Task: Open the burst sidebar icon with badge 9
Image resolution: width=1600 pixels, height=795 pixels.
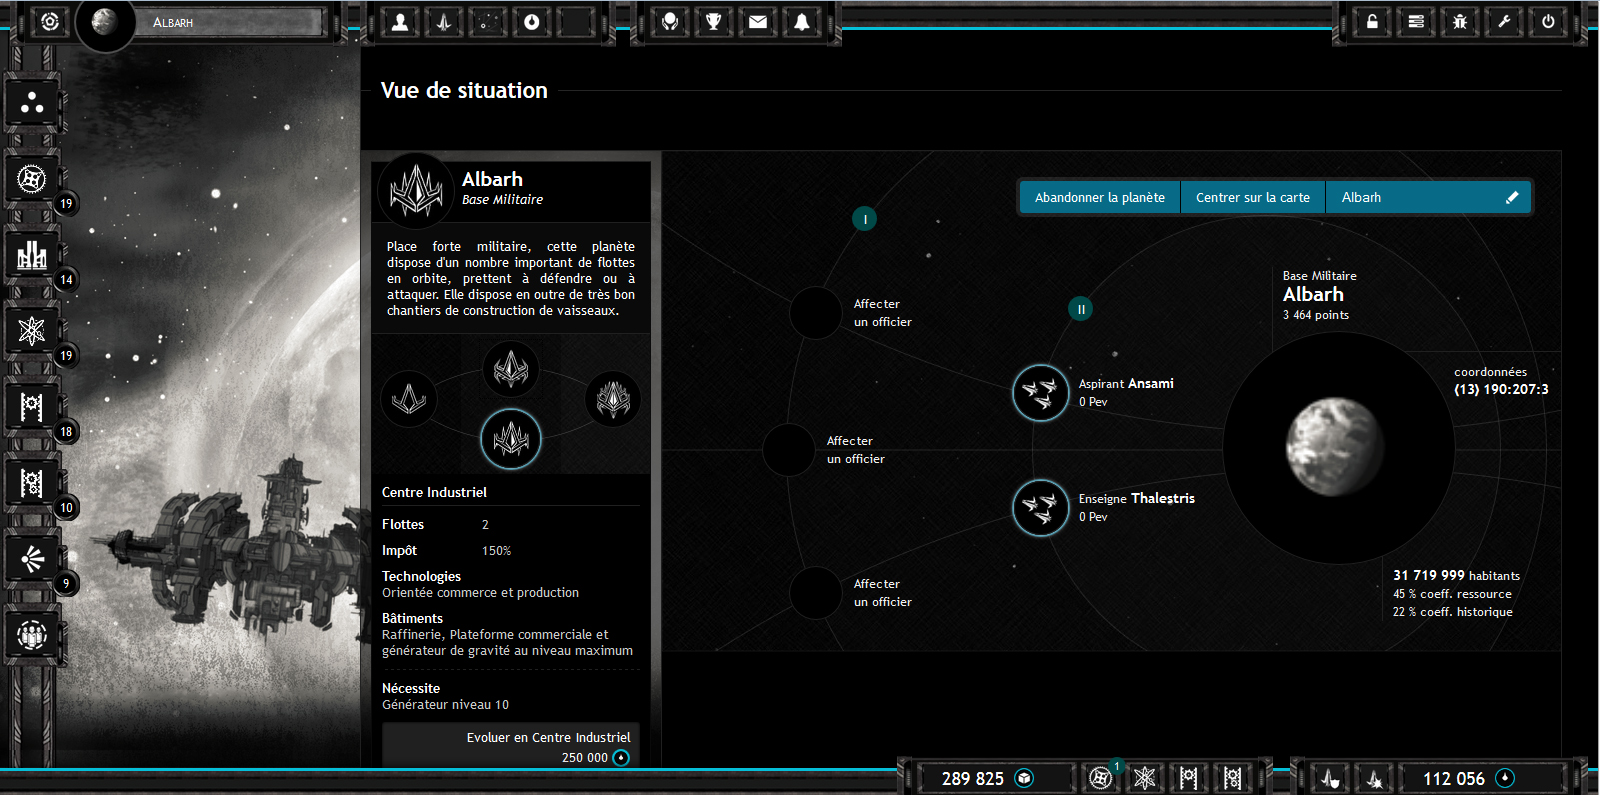Action: [x=32, y=559]
